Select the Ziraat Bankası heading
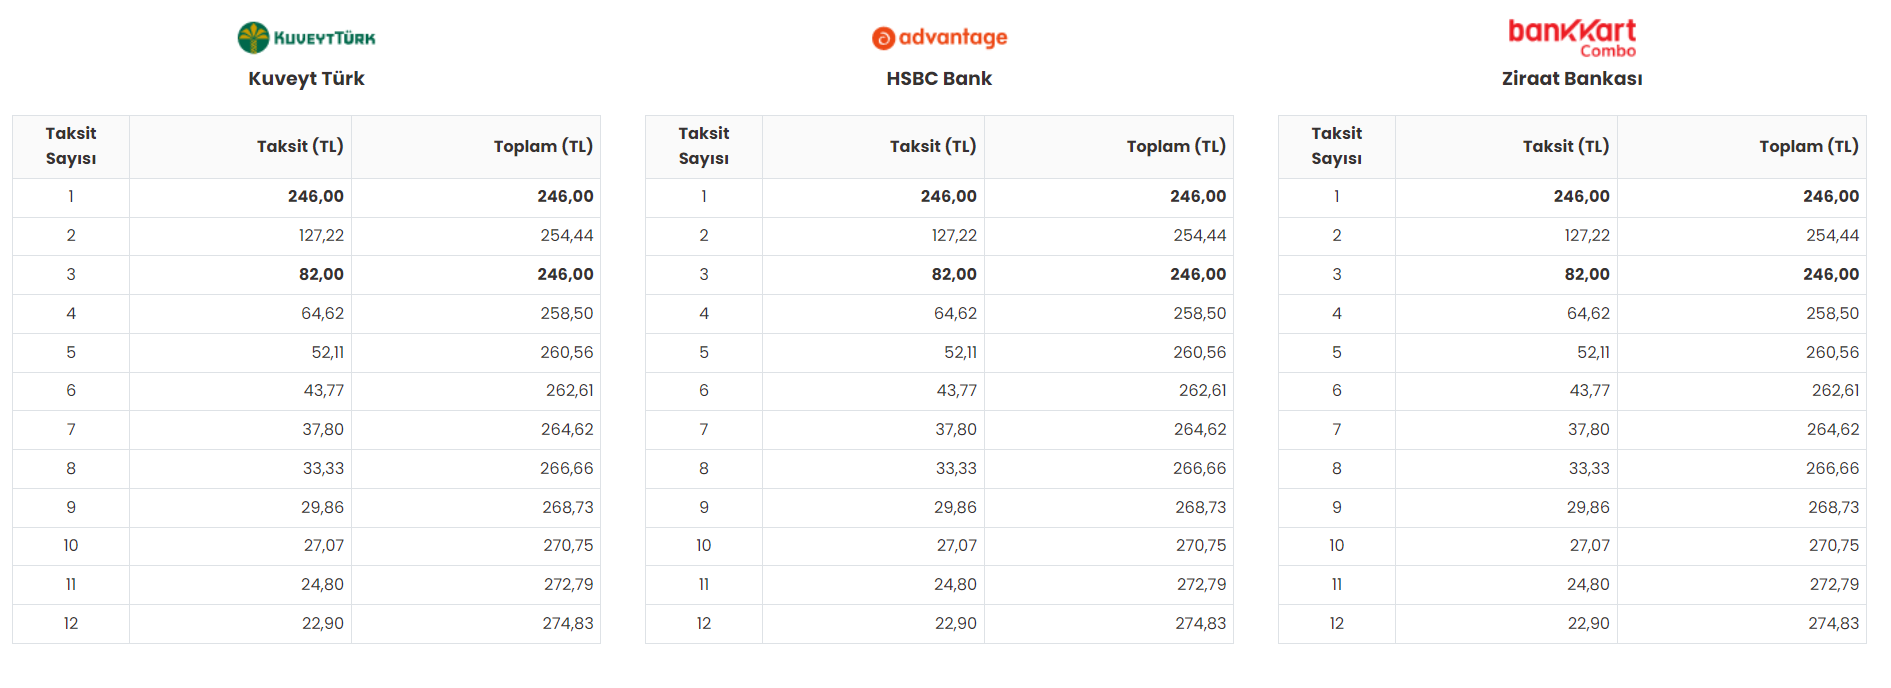This screenshot has height=688, width=1891. 1572,78
